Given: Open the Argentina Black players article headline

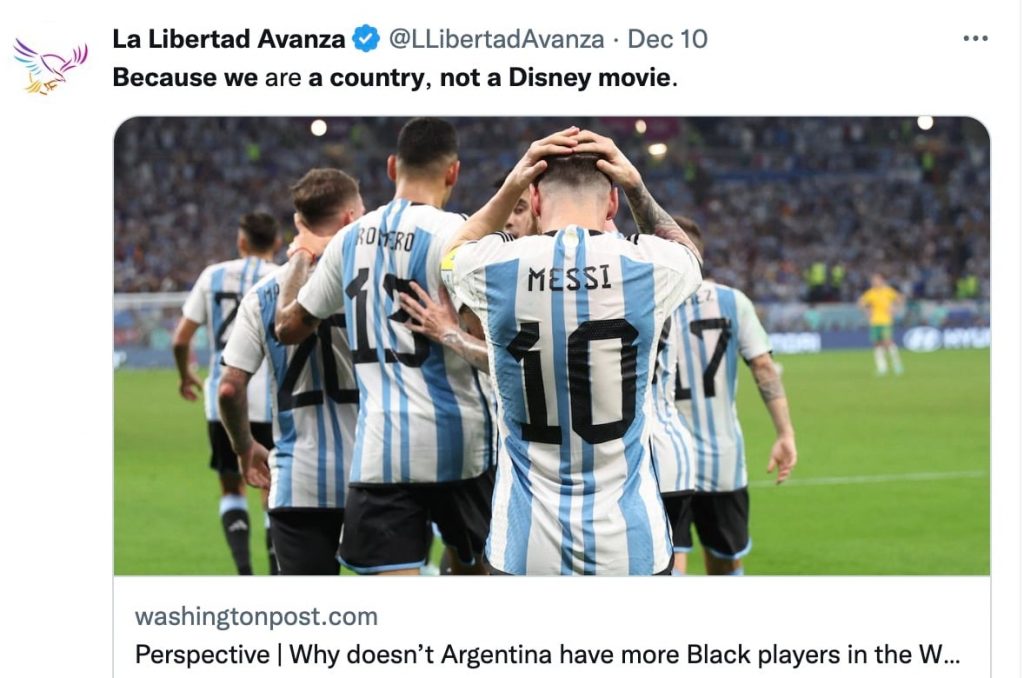Looking at the screenshot, I should 547,654.
